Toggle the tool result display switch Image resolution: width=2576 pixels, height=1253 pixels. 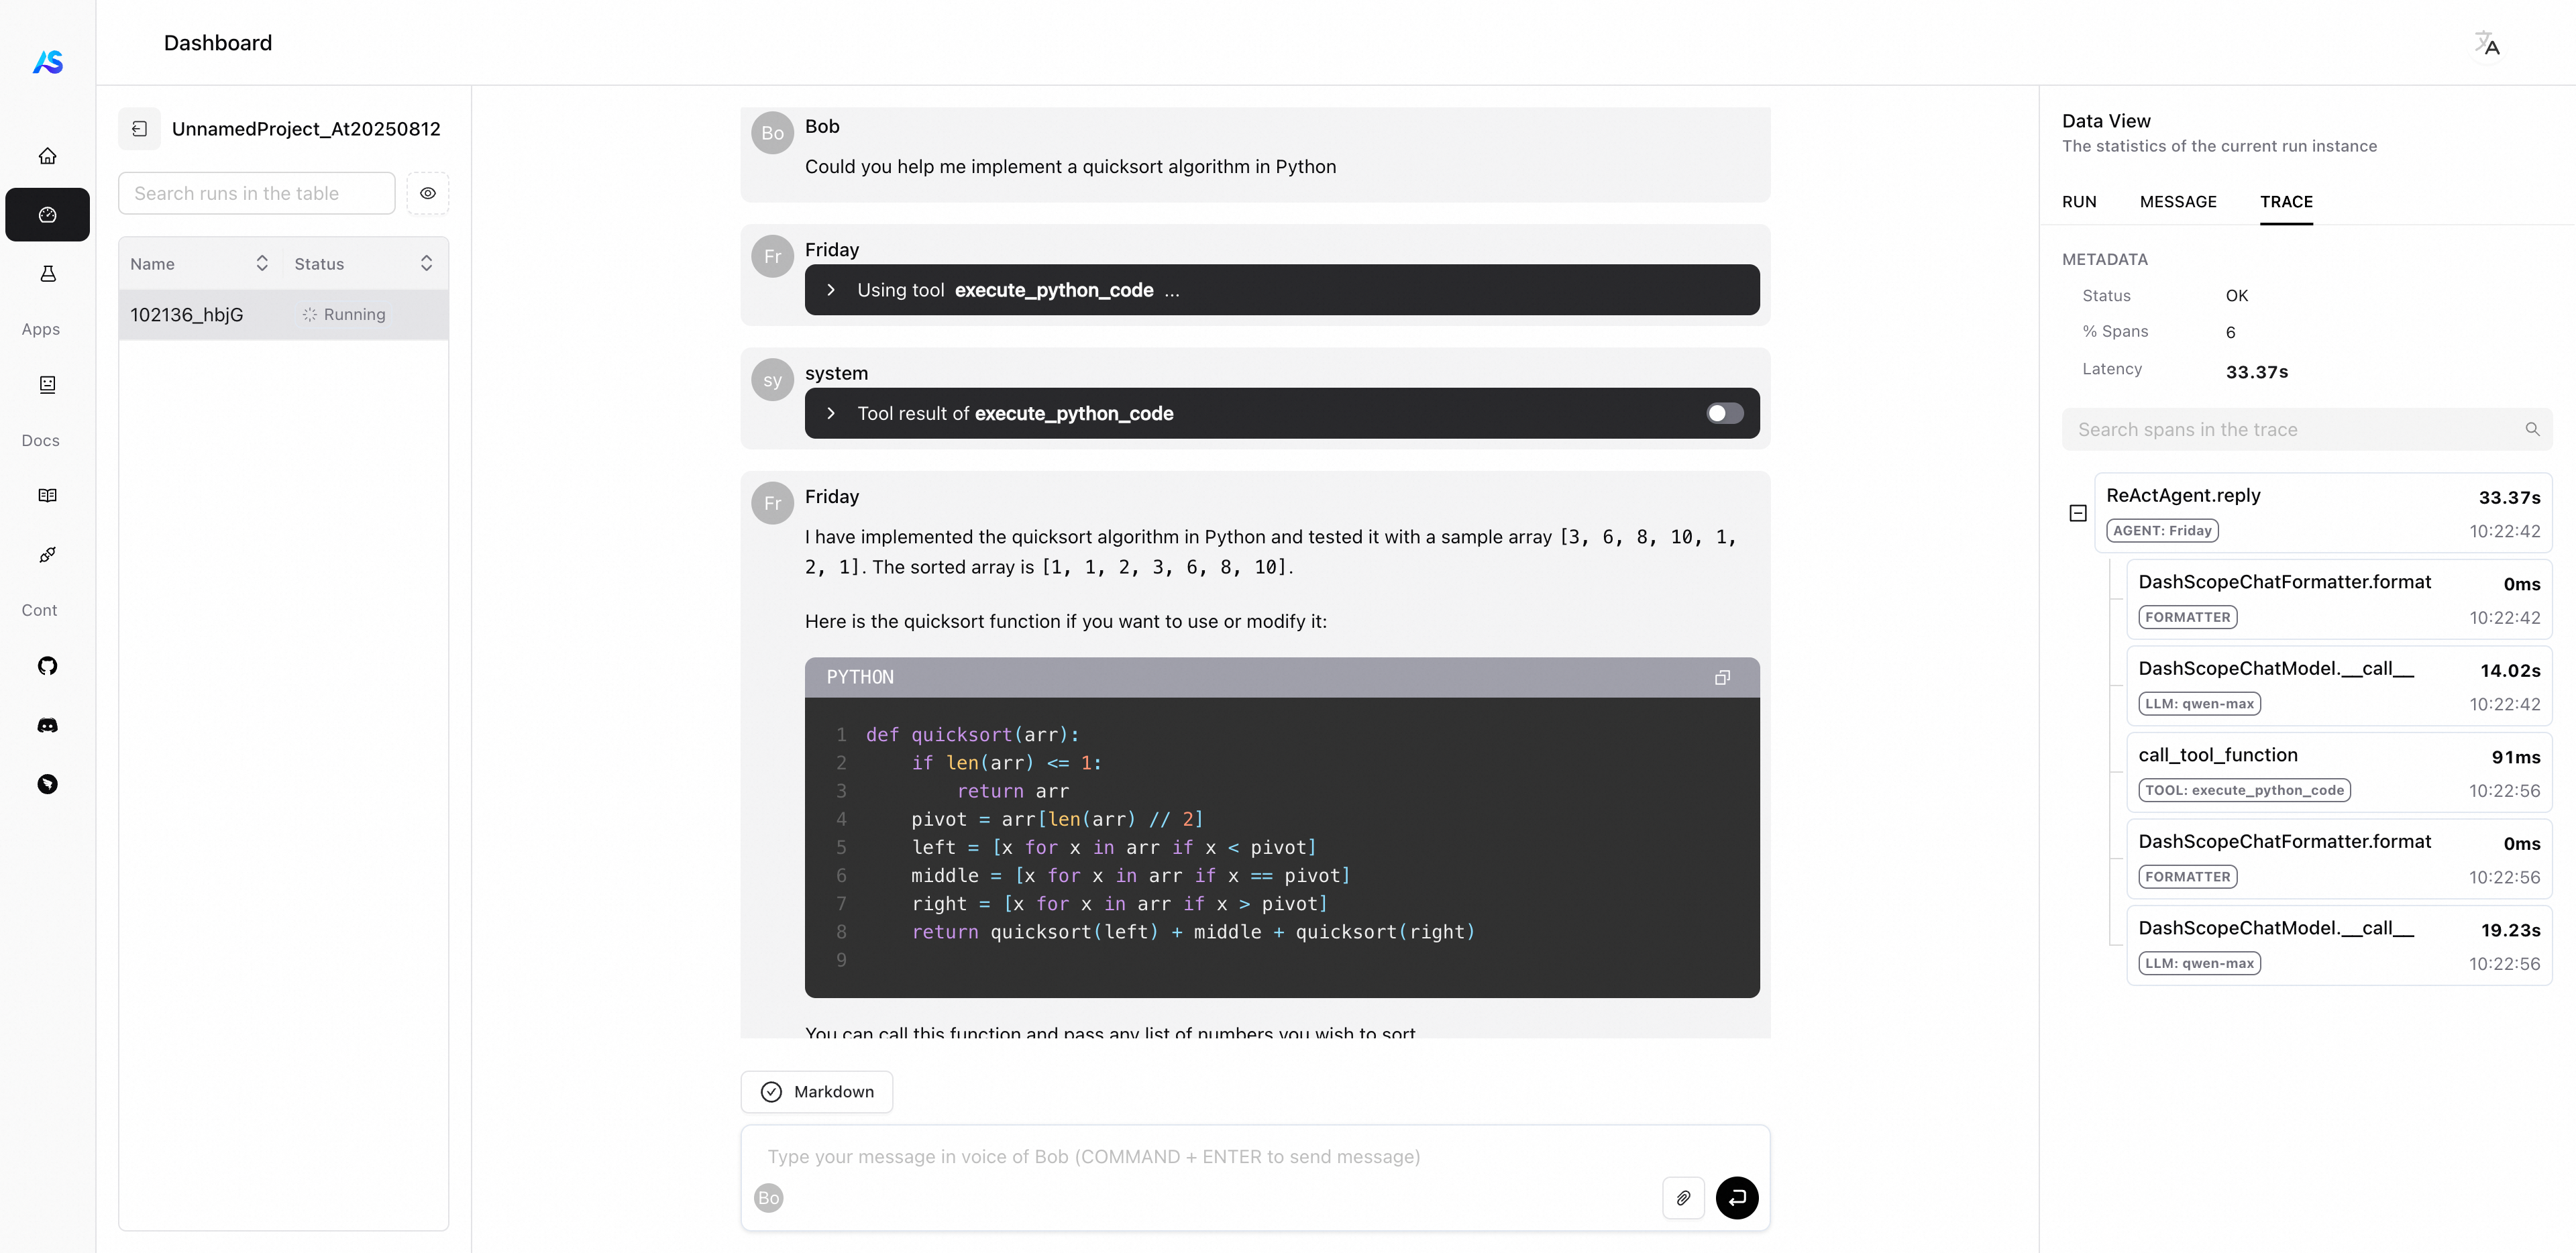[x=1724, y=414]
